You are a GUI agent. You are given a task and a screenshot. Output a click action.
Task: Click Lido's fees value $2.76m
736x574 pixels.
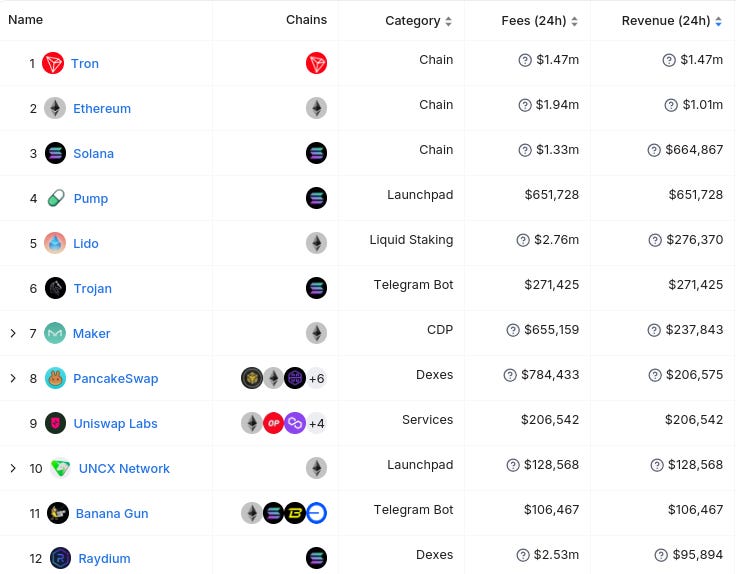click(556, 240)
